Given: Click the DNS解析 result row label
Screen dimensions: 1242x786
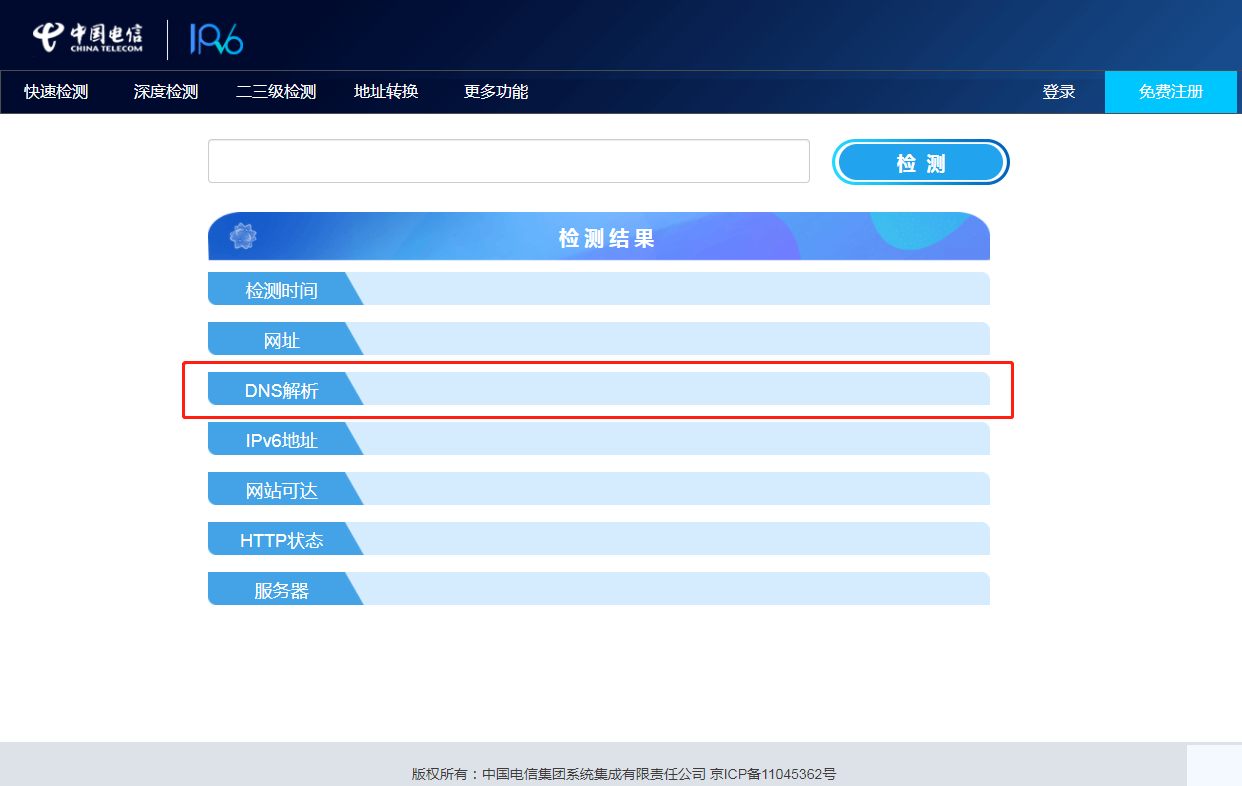Looking at the screenshot, I should click(281, 390).
